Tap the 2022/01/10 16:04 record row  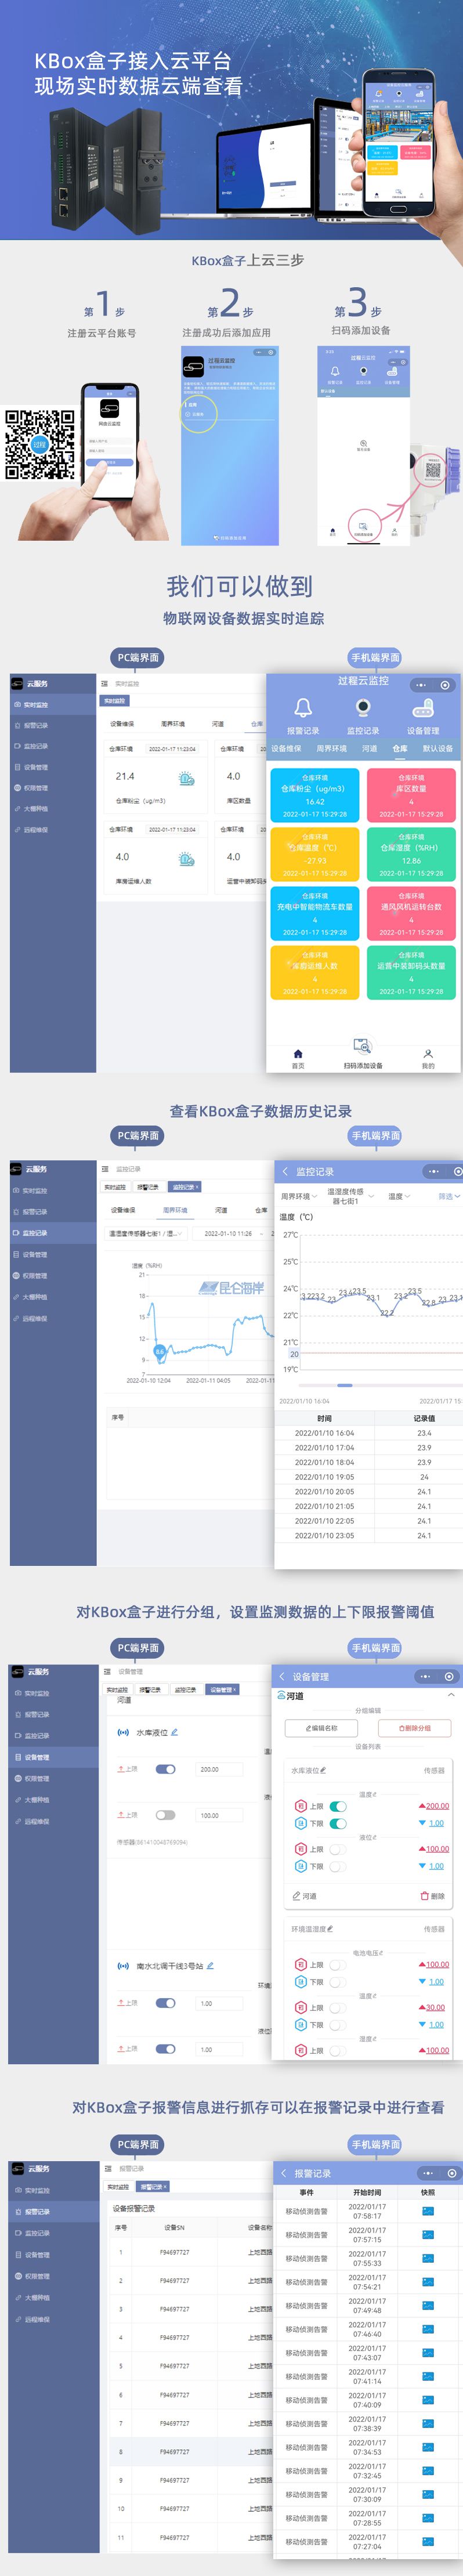tap(368, 1433)
